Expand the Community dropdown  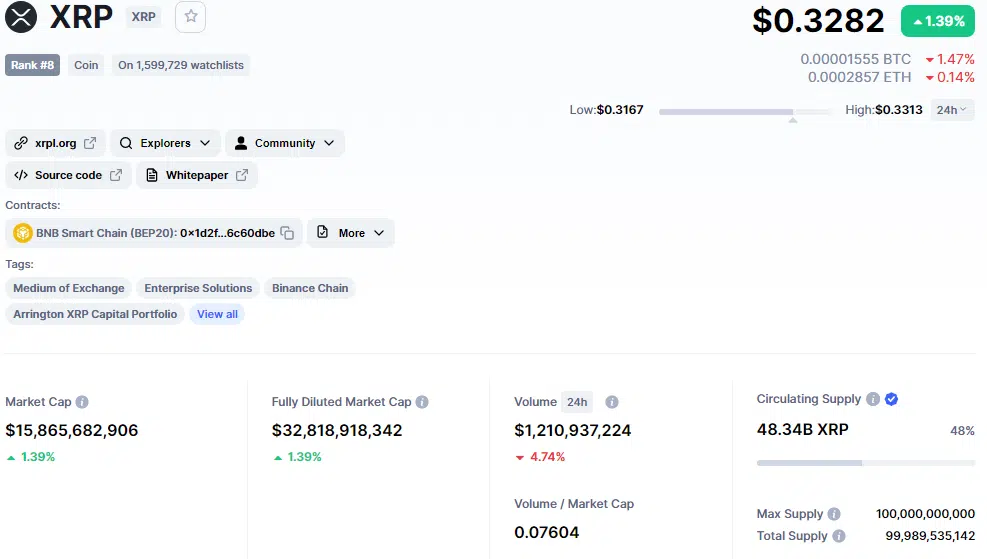(x=285, y=143)
